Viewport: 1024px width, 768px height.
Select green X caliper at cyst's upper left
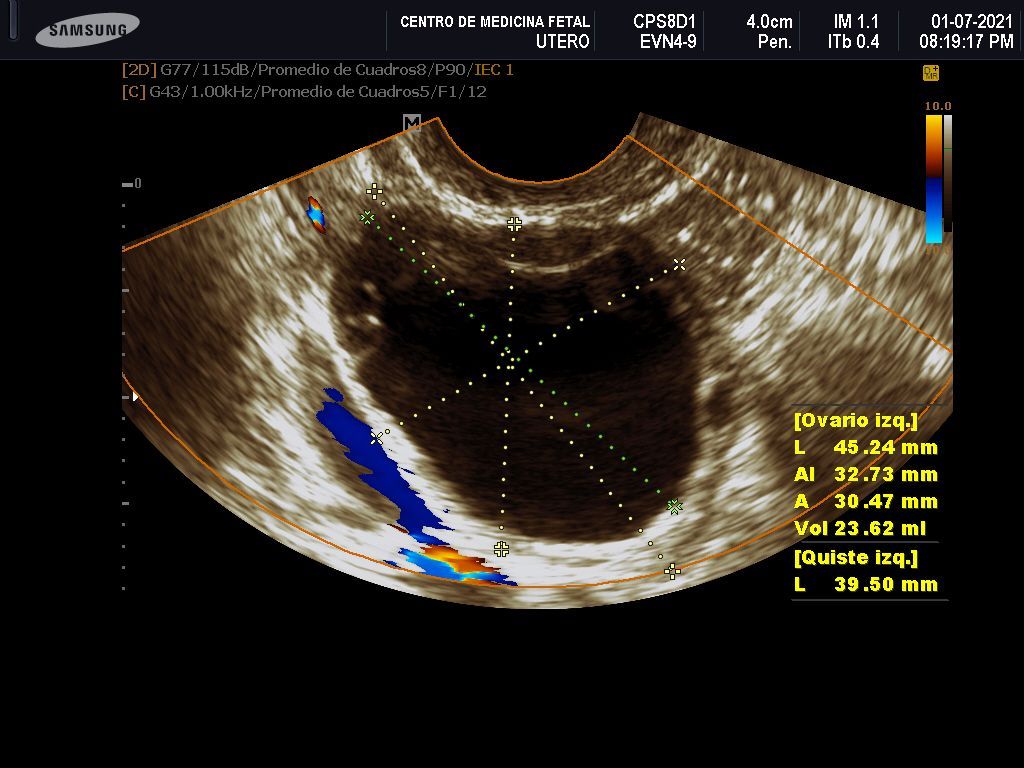367,217
